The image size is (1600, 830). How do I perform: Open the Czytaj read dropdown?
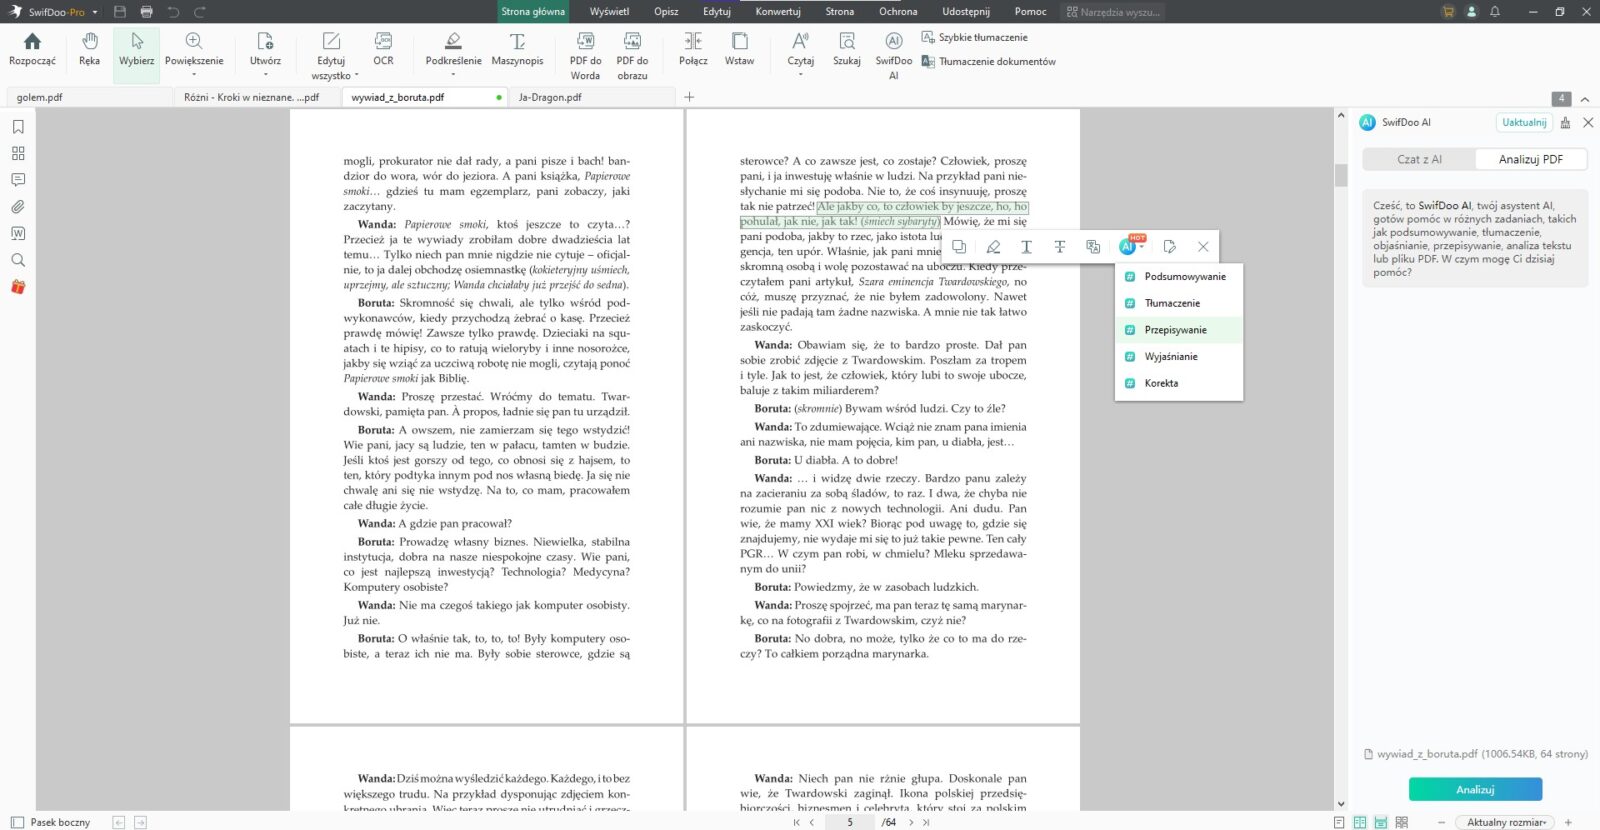800,74
